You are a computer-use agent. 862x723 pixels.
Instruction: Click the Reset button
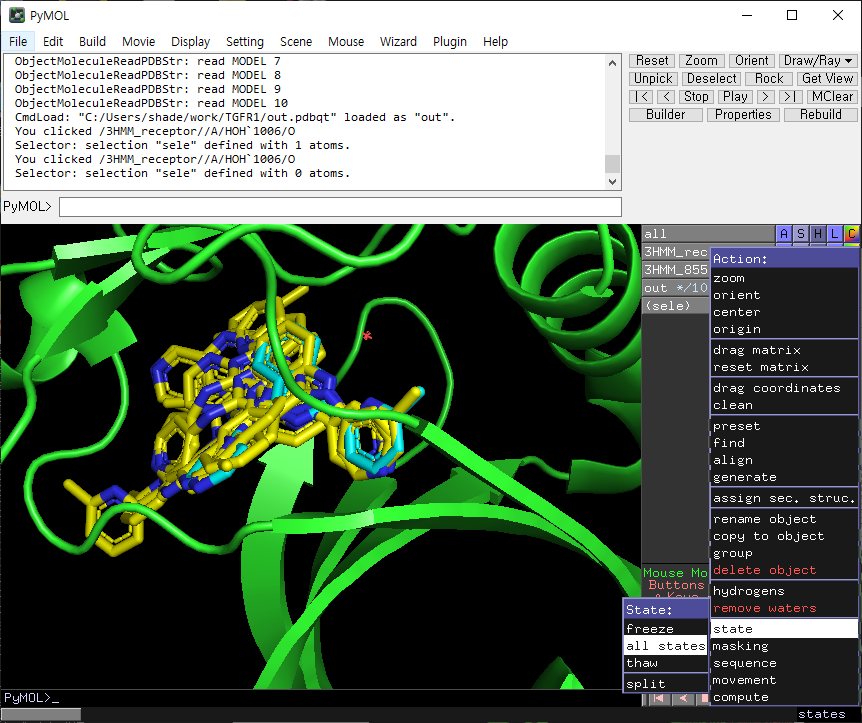(652, 60)
